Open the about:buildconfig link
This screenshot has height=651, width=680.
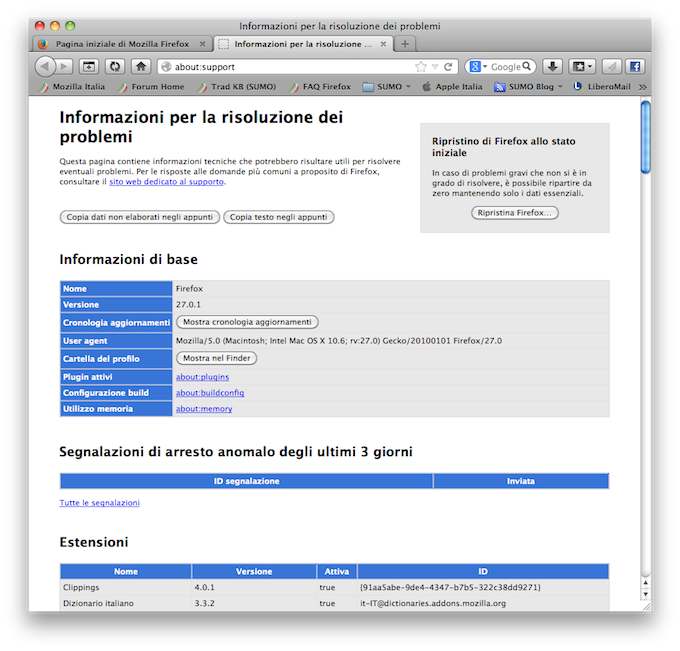(x=210, y=393)
